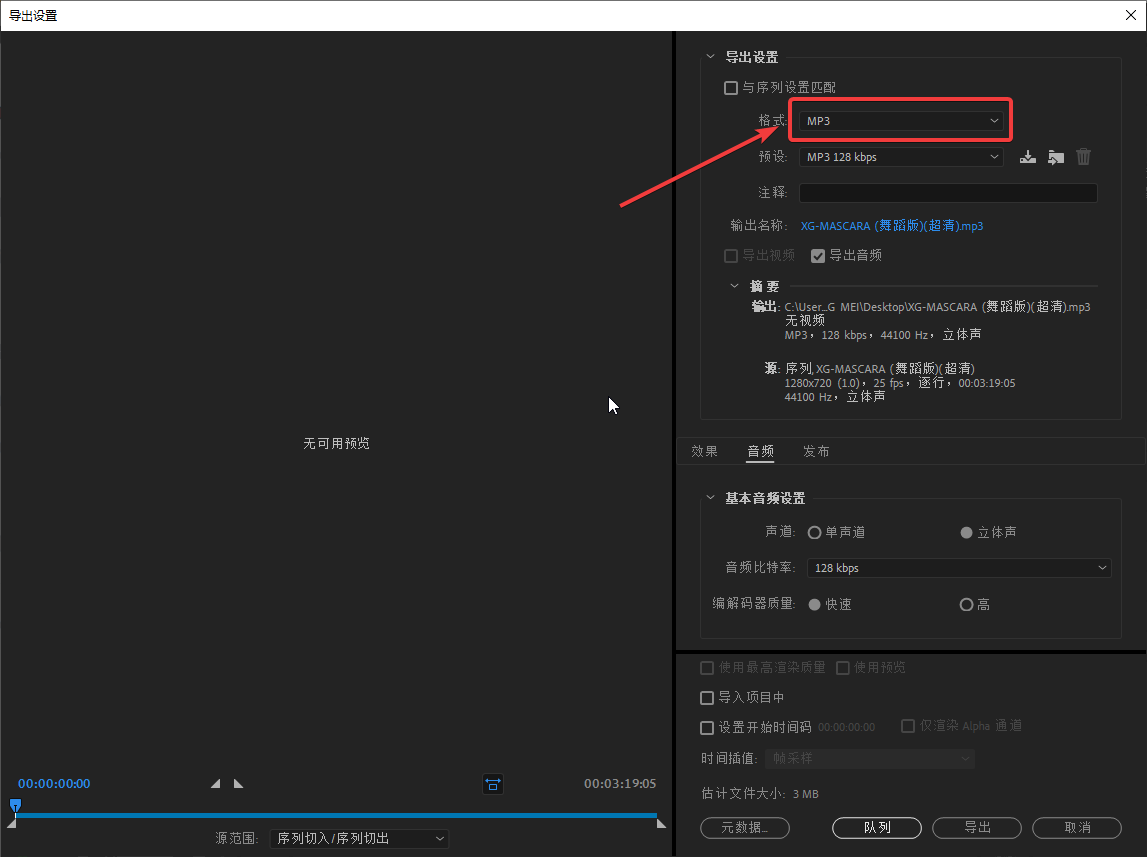Image resolution: width=1147 pixels, height=857 pixels.
Task: Click the blue timeline progress bar
Action: (x=336, y=815)
